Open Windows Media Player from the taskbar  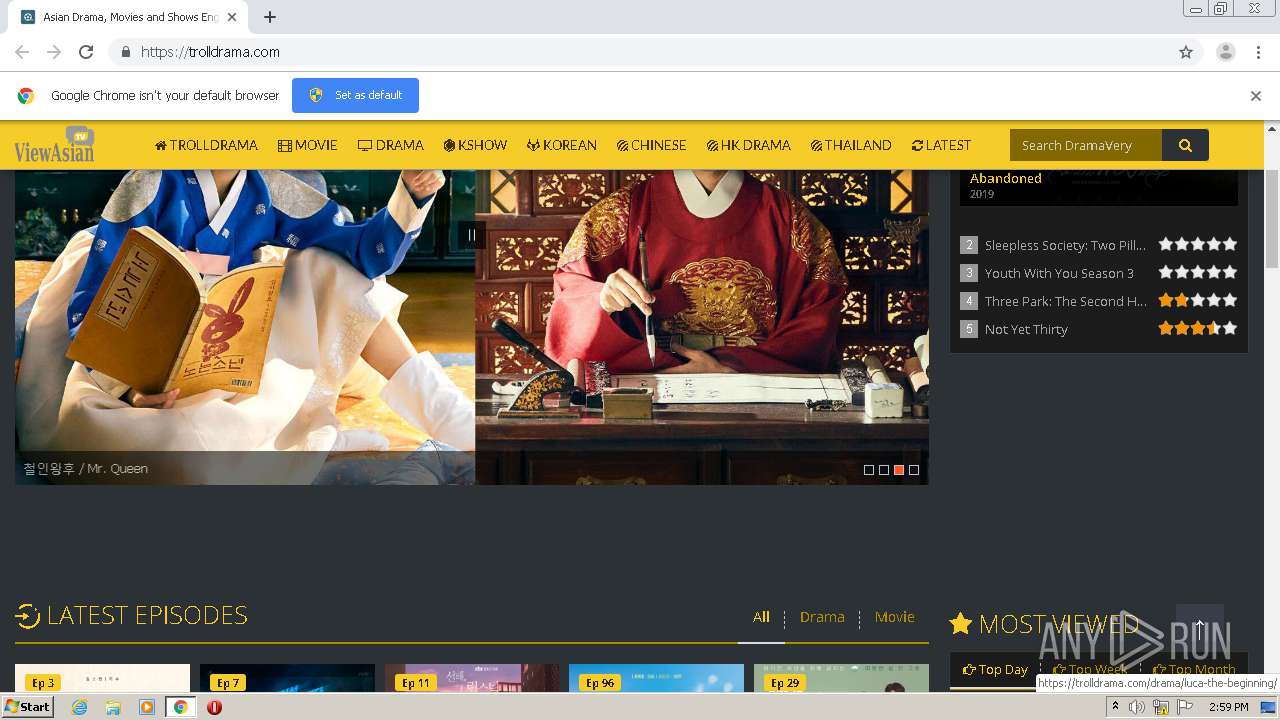coord(147,707)
